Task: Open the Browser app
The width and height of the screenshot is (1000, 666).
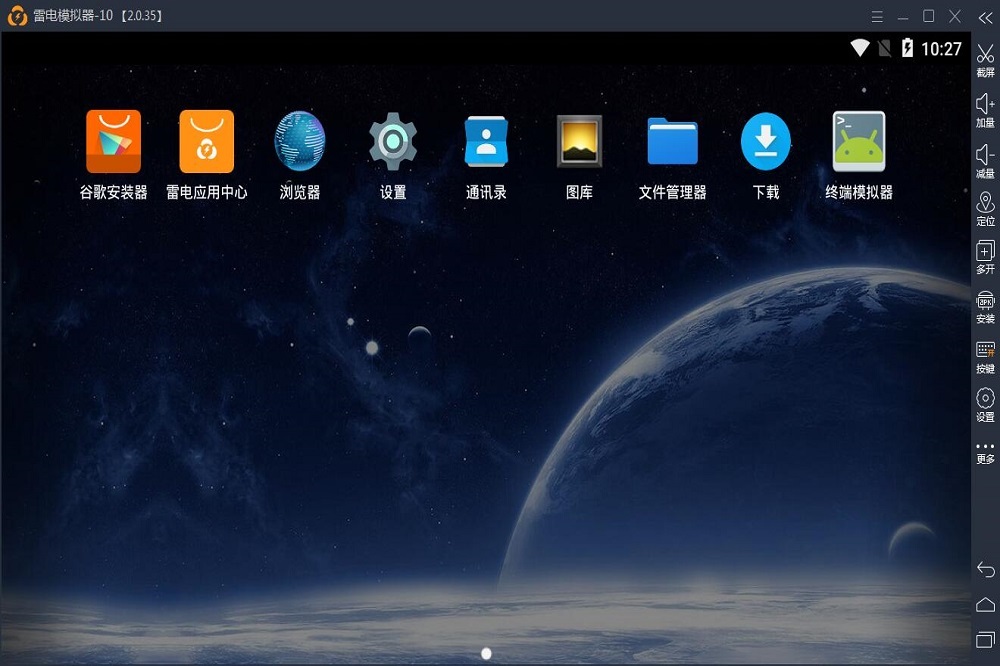Action: 298,140
